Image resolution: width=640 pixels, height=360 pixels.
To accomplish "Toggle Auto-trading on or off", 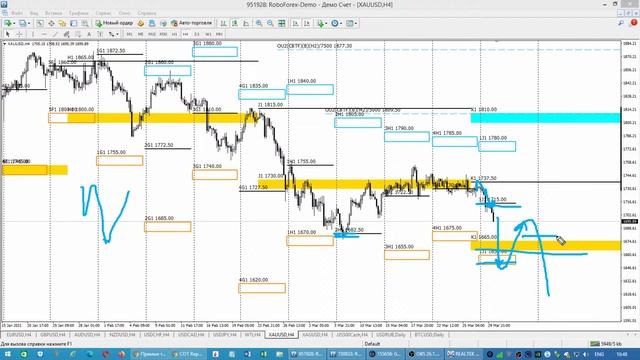I will [191, 23].
